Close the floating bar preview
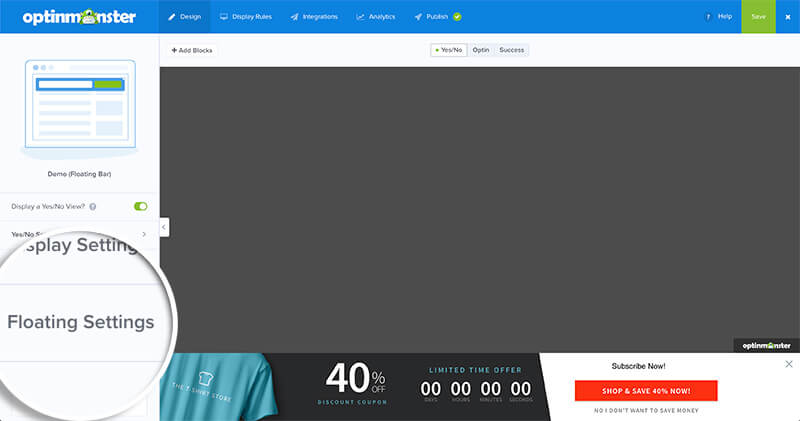 click(789, 364)
